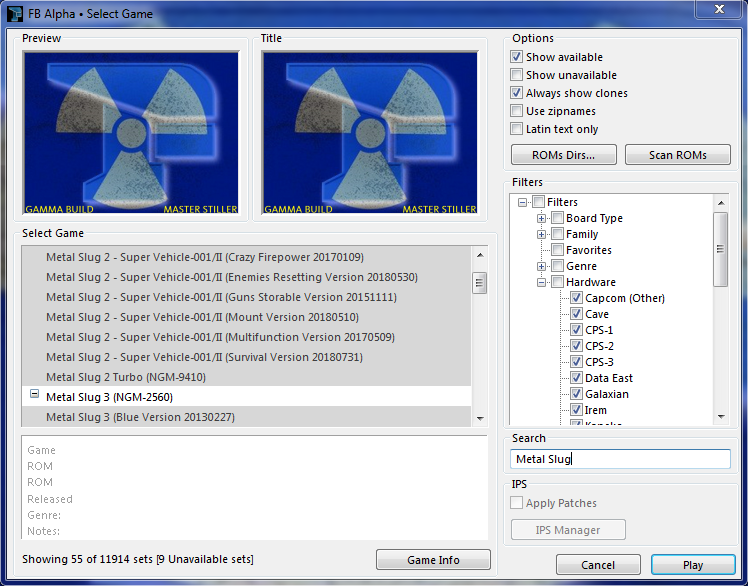748x586 pixels.
Task: Uncheck Always show clones
Action: (x=516, y=93)
